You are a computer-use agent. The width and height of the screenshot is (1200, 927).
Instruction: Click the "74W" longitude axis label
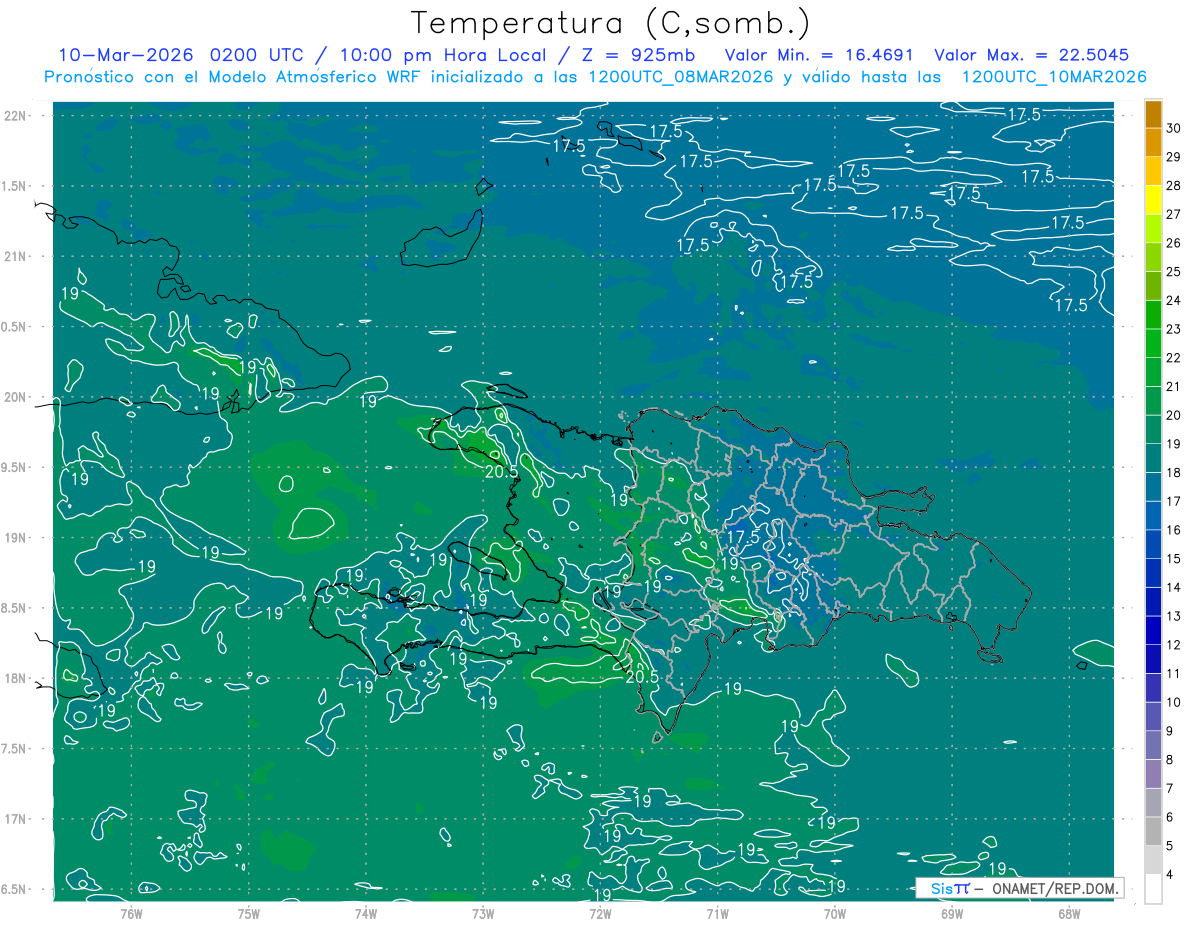click(365, 913)
